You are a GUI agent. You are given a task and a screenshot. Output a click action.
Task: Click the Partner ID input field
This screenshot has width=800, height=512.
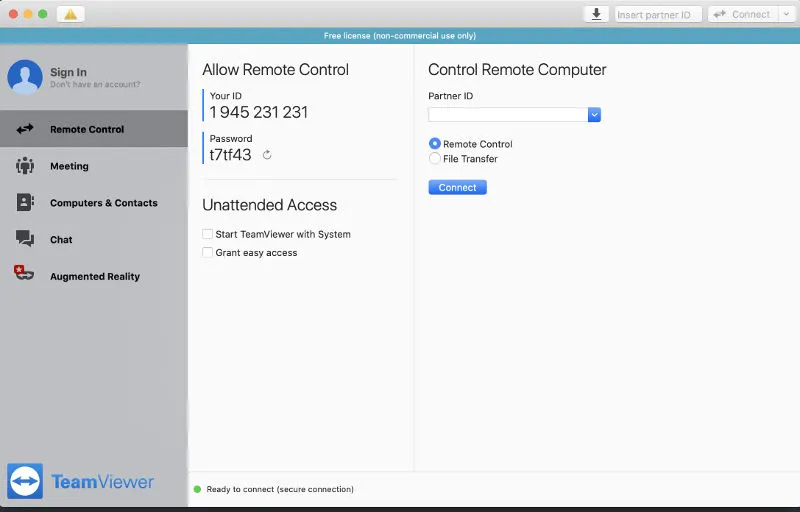click(x=508, y=115)
